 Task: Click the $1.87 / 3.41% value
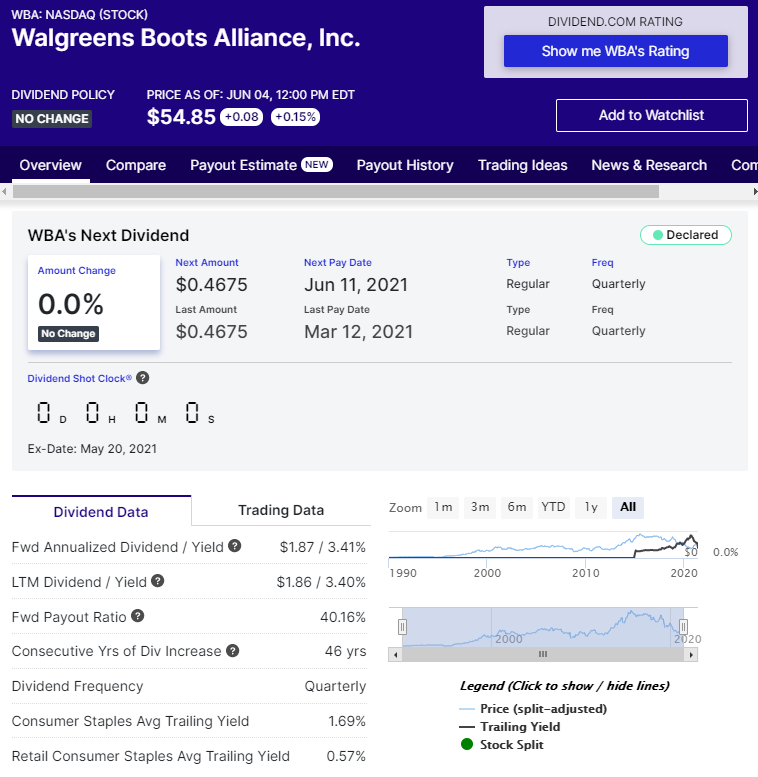(x=323, y=547)
